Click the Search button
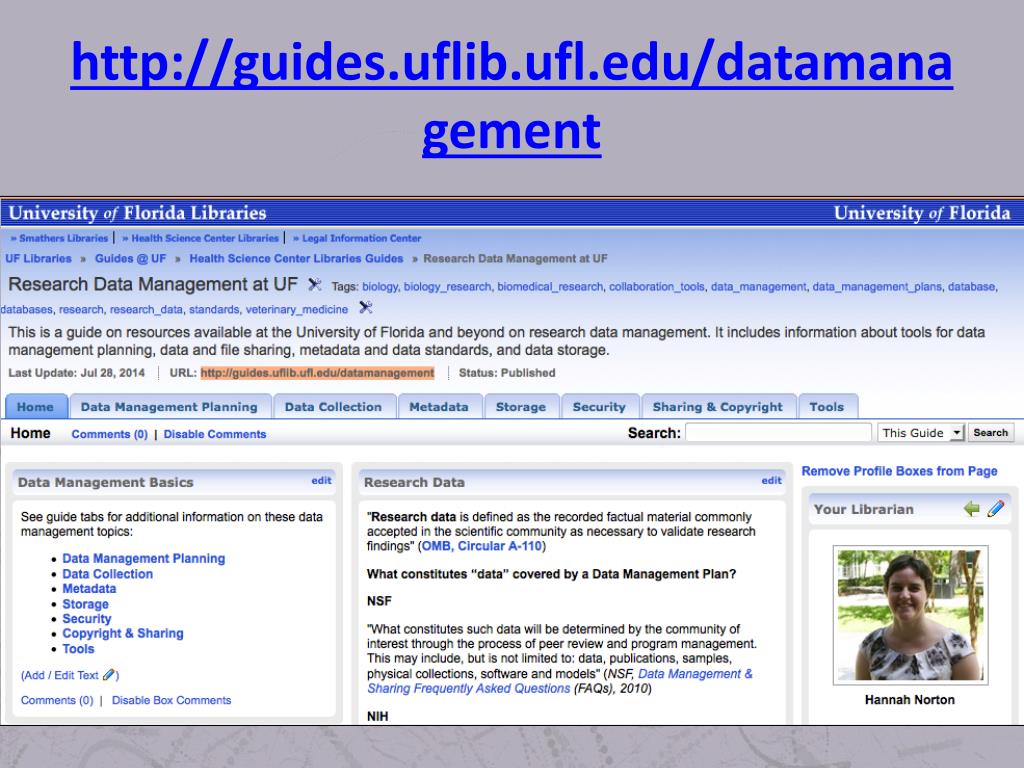The image size is (1024, 768). tap(990, 432)
